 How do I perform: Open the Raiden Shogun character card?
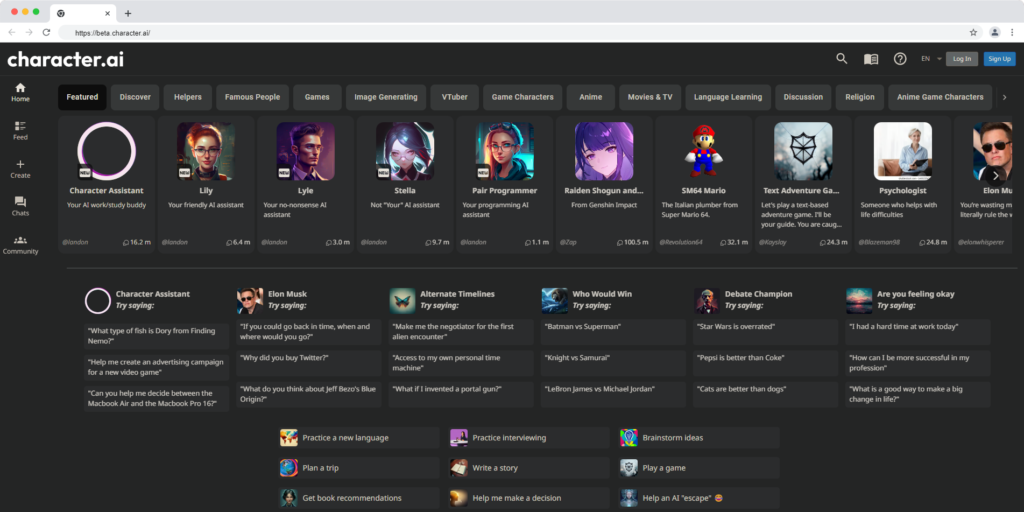point(604,184)
